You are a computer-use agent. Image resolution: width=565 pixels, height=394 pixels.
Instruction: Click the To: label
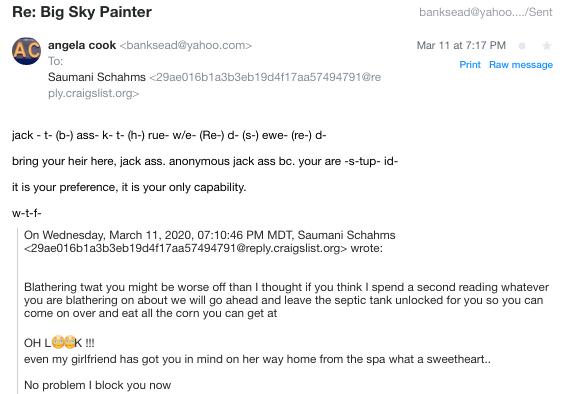pyautogui.click(x=55, y=61)
